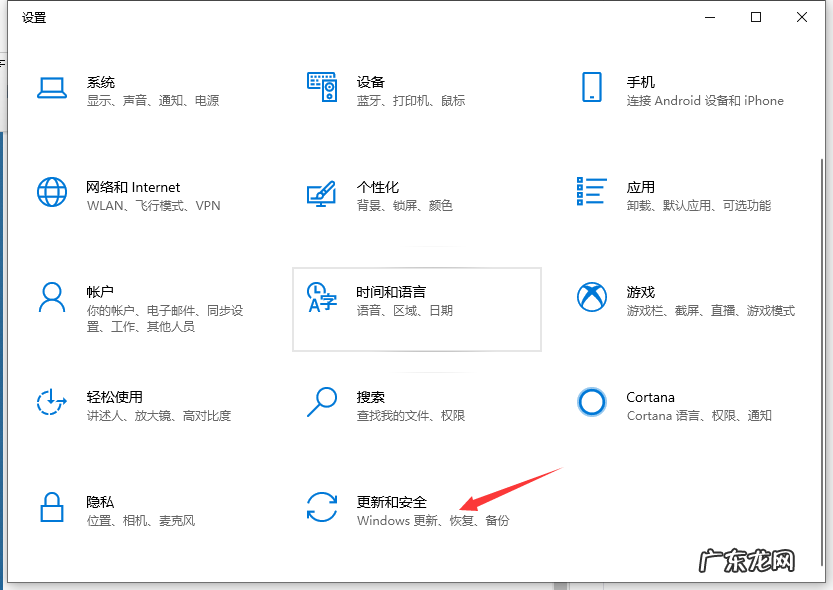Maximize the 设置 window
The height and width of the screenshot is (590, 833).
point(757,17)
